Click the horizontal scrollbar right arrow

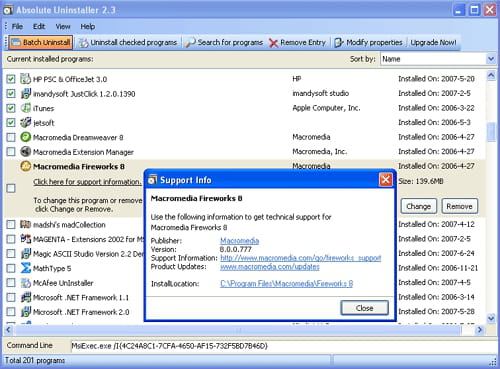click(x=480, y=330)
